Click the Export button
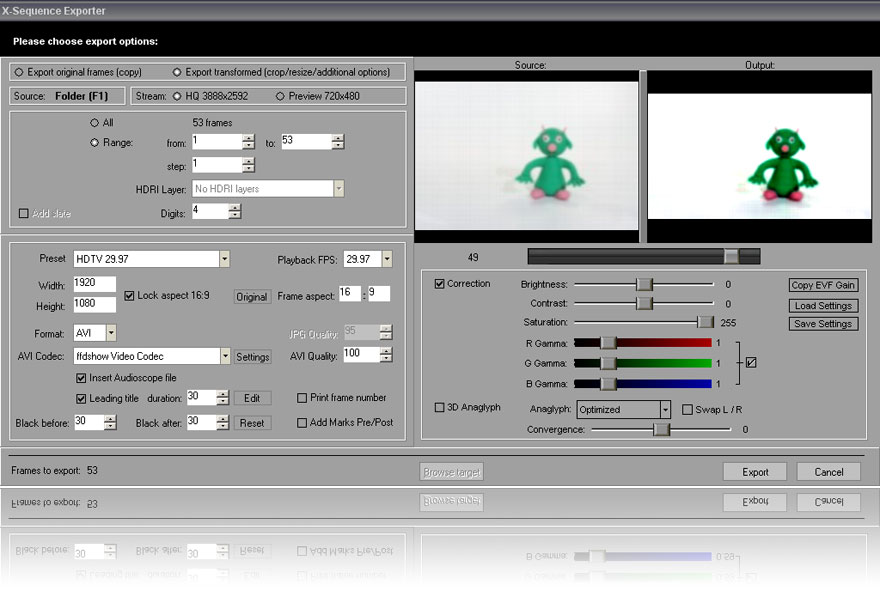This screenshot has height=600, width=880. tap(755, 472)
